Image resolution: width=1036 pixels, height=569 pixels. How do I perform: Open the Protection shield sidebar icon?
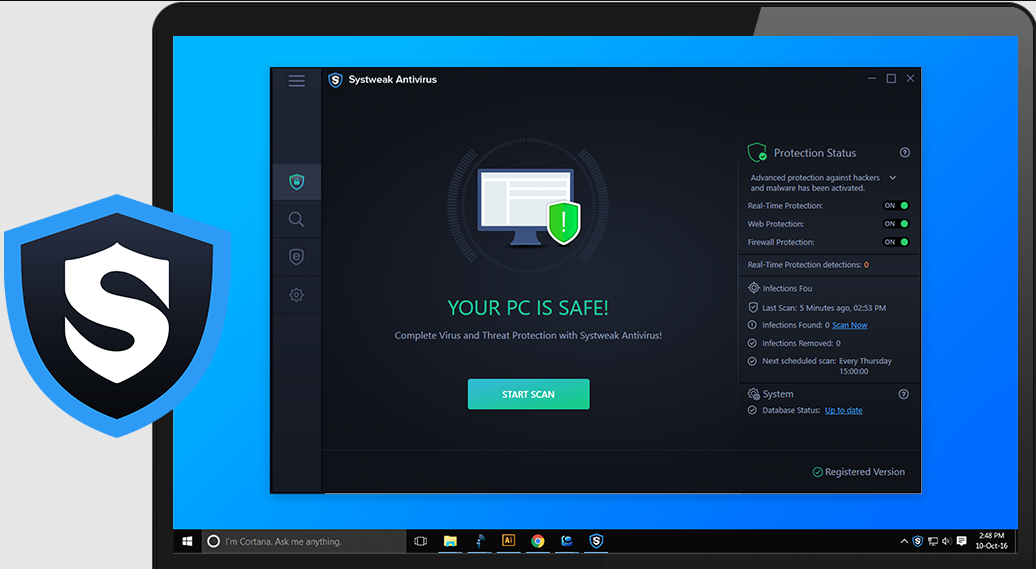point(297,256)
